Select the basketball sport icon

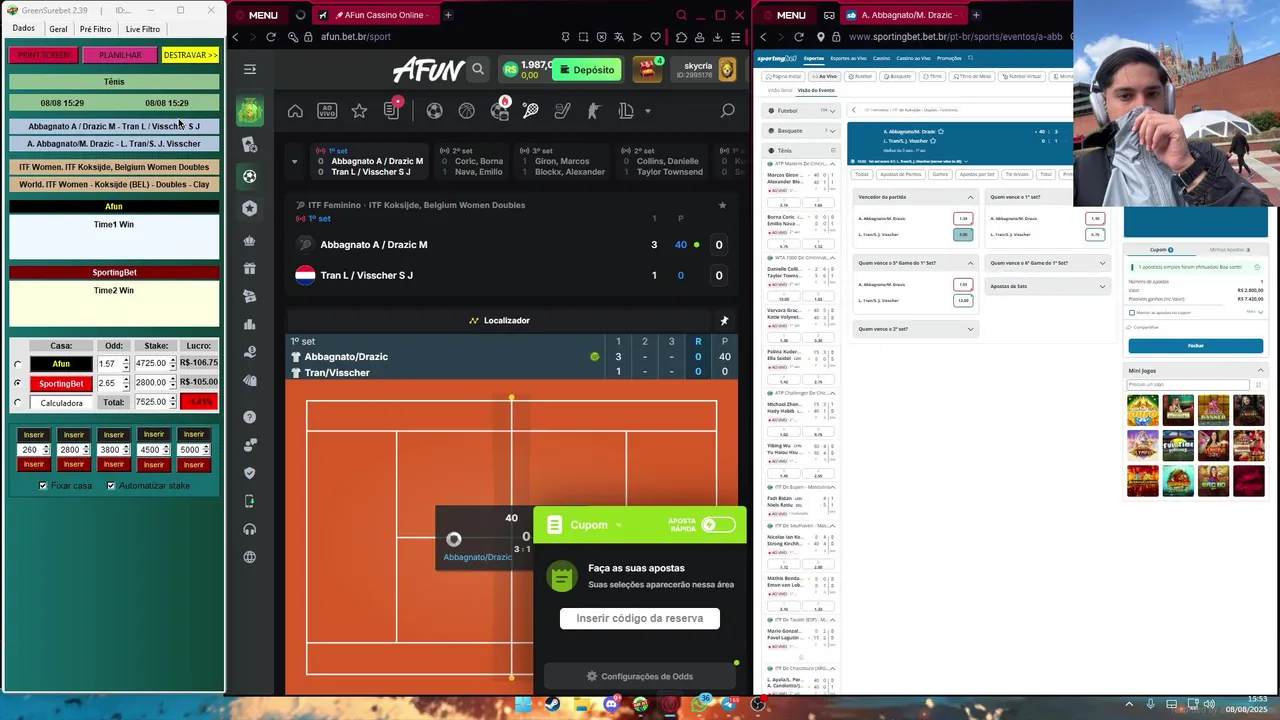(x=466, y=111)
